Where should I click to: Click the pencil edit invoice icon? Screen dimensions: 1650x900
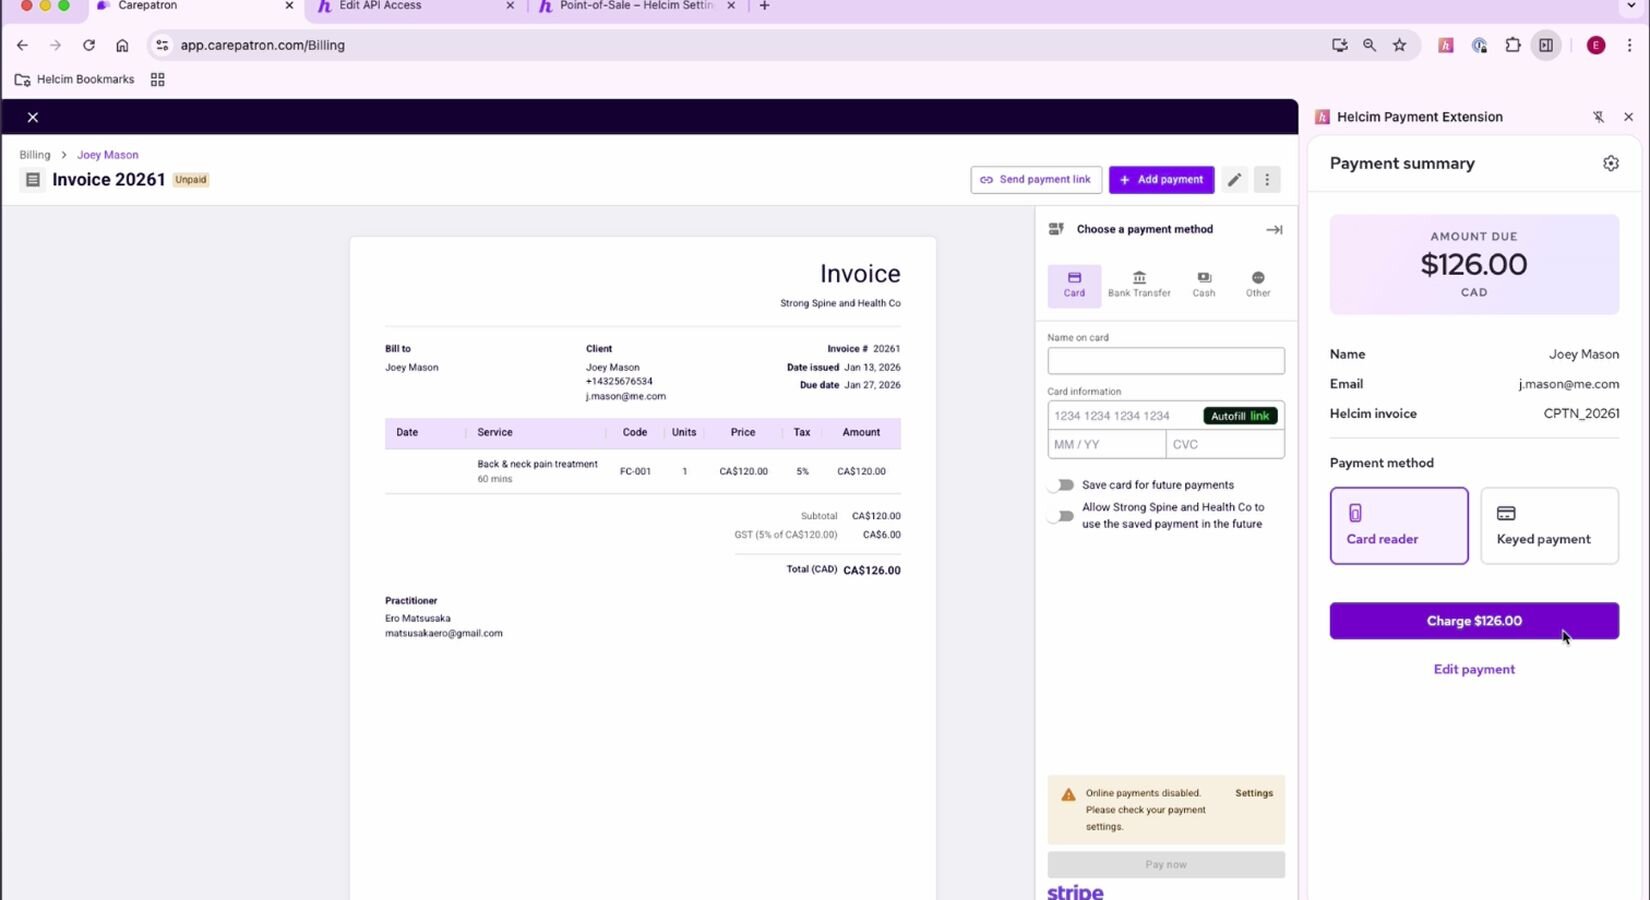pos(1234,180)
